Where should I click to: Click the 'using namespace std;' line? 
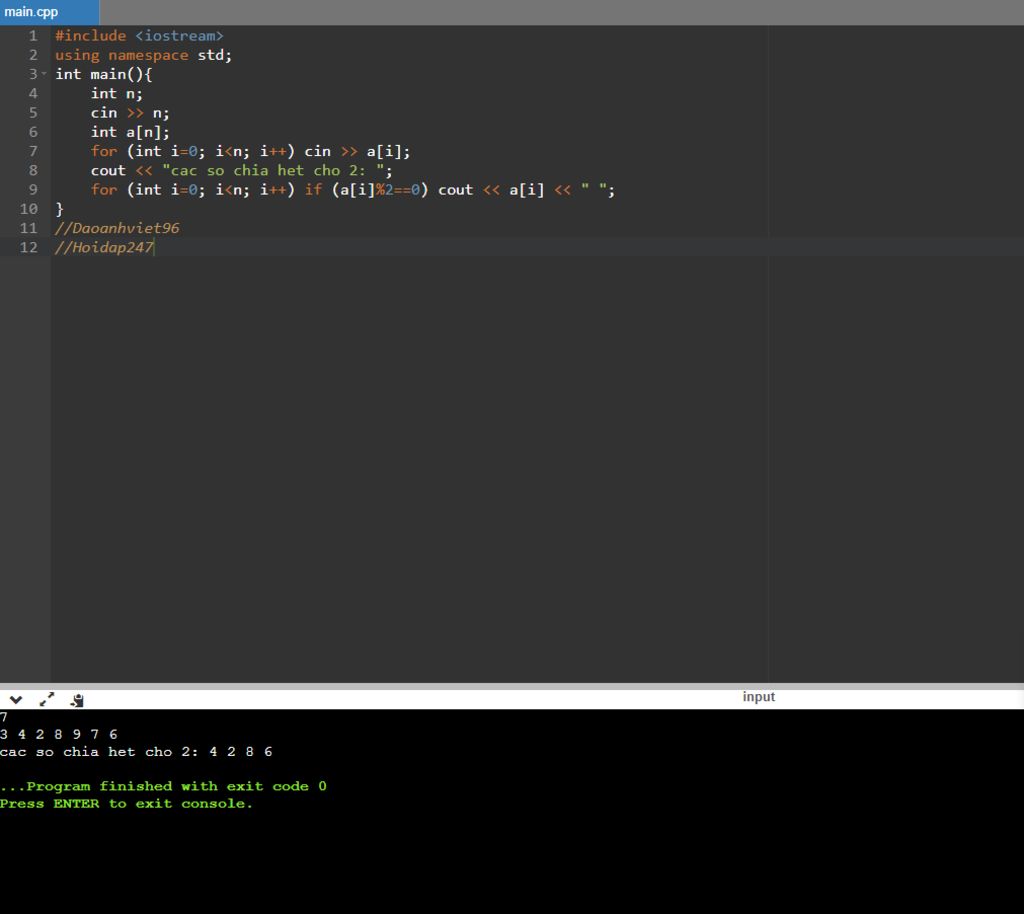pos(144,55)
